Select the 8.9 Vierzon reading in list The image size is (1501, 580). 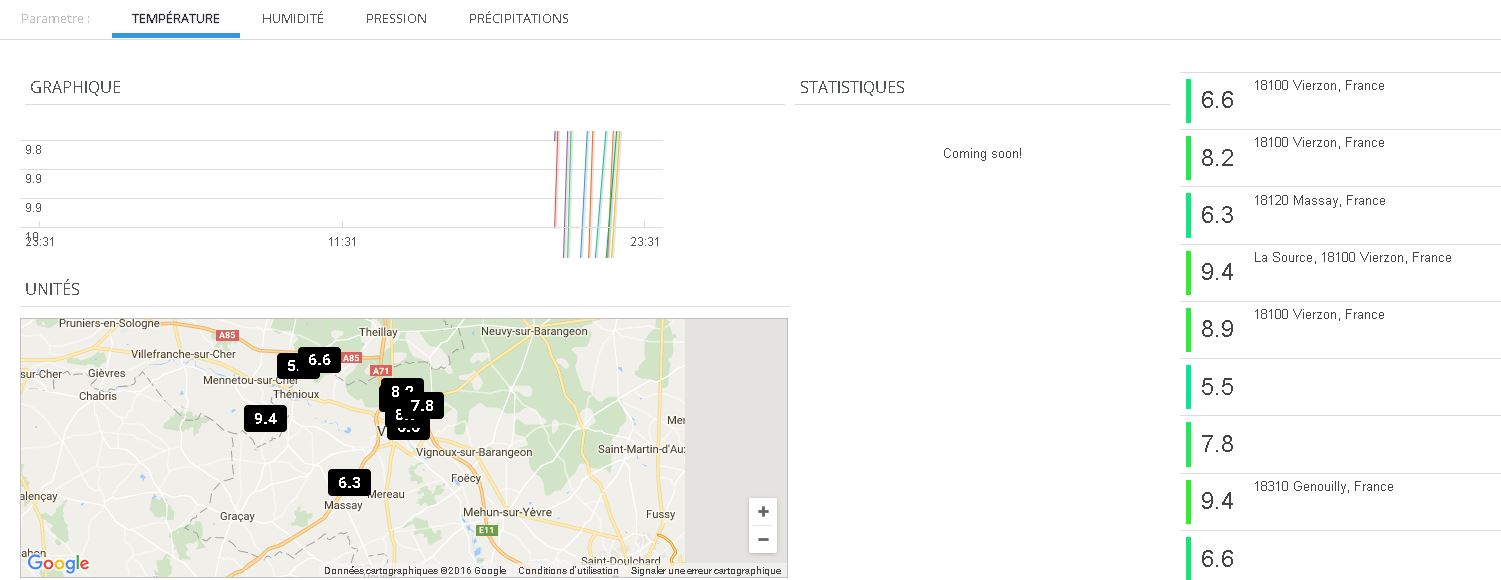(1217, 329)
